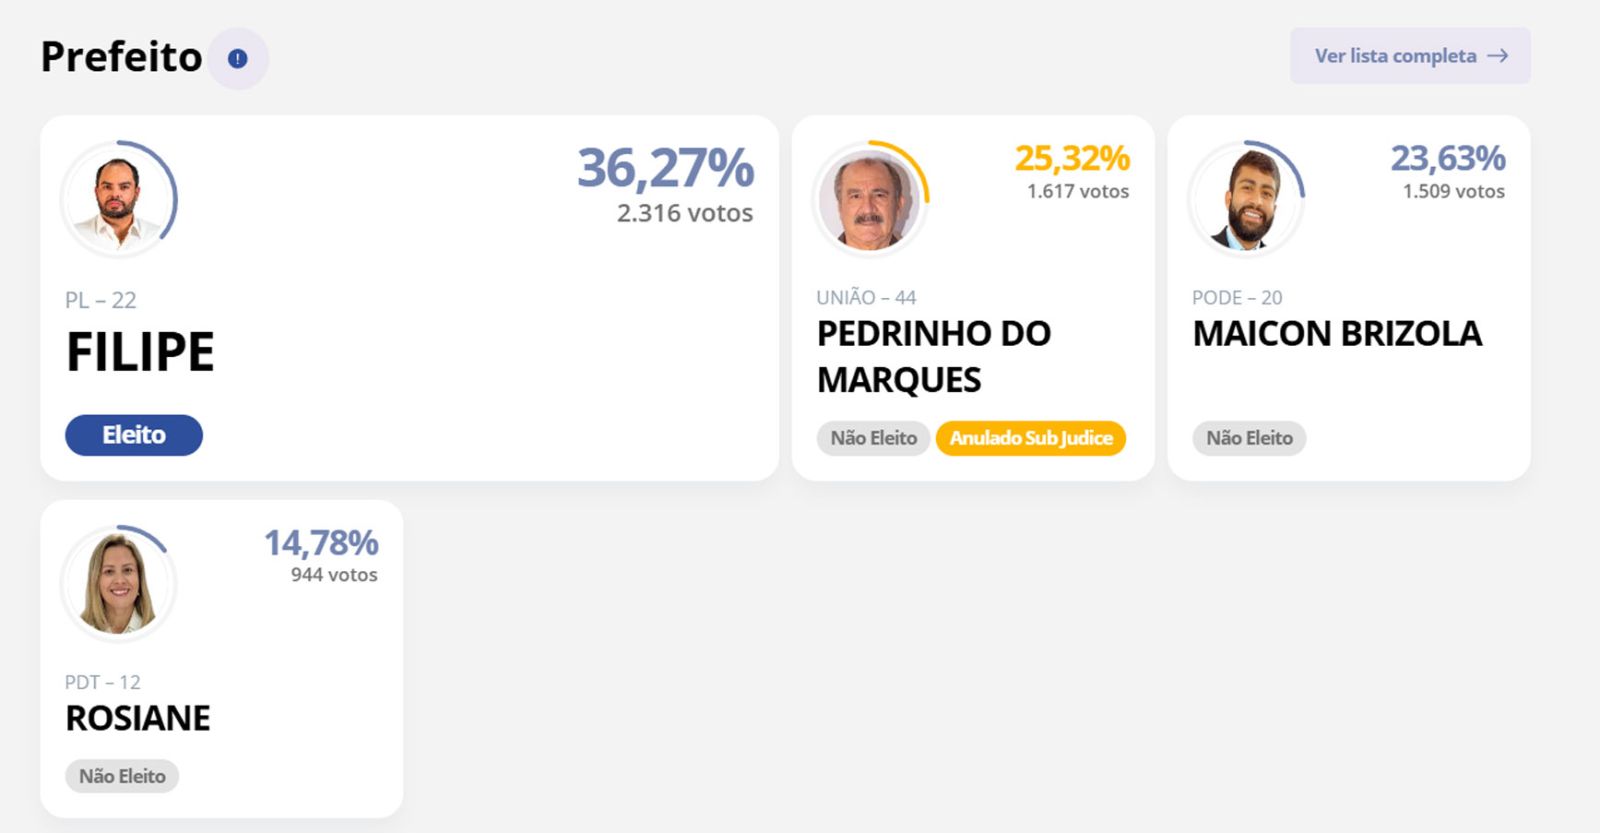Select the FILIPE candidate name

tap(140, 352)
